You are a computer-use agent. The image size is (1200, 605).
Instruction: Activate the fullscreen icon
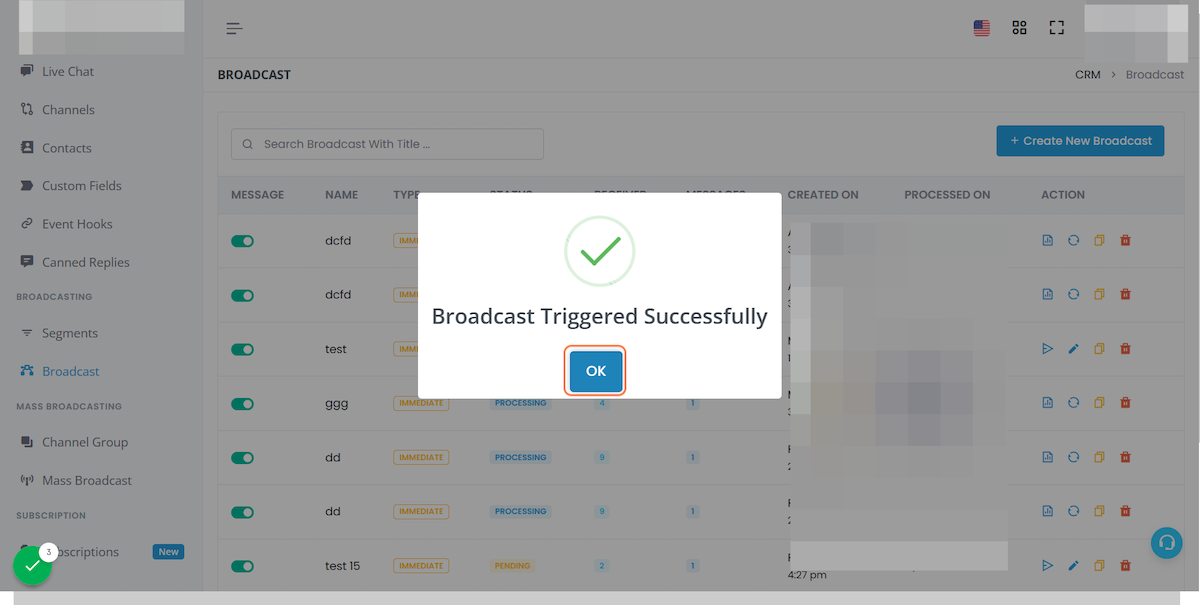[x=1057, y=28]
